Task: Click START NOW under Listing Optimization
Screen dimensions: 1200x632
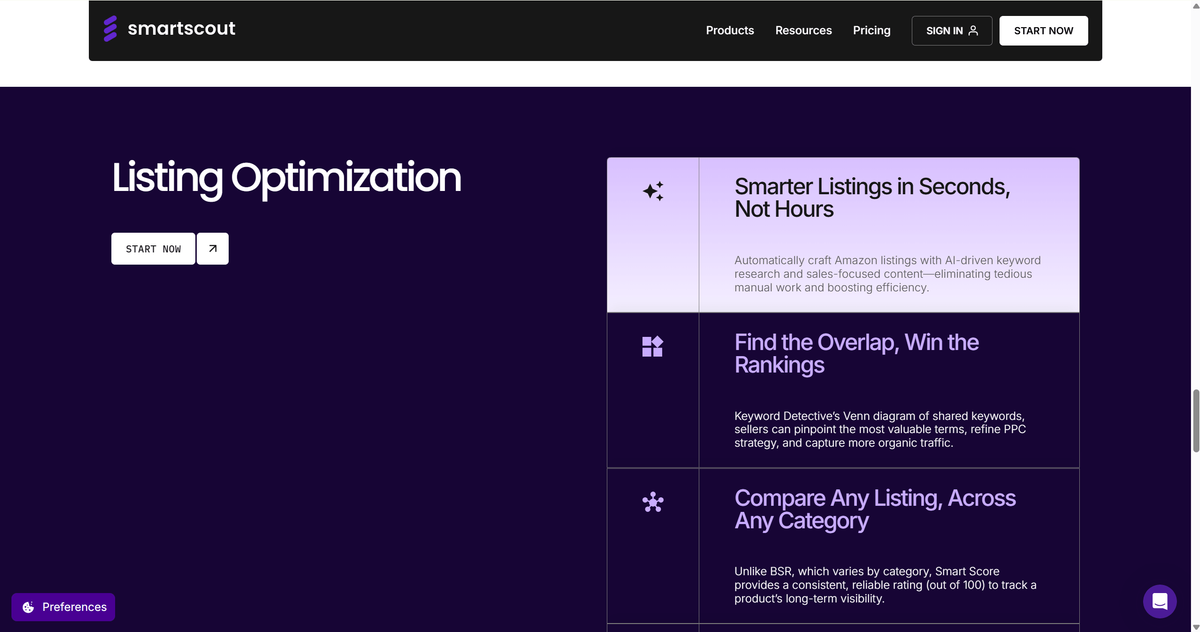Action: tap(153, 249)
